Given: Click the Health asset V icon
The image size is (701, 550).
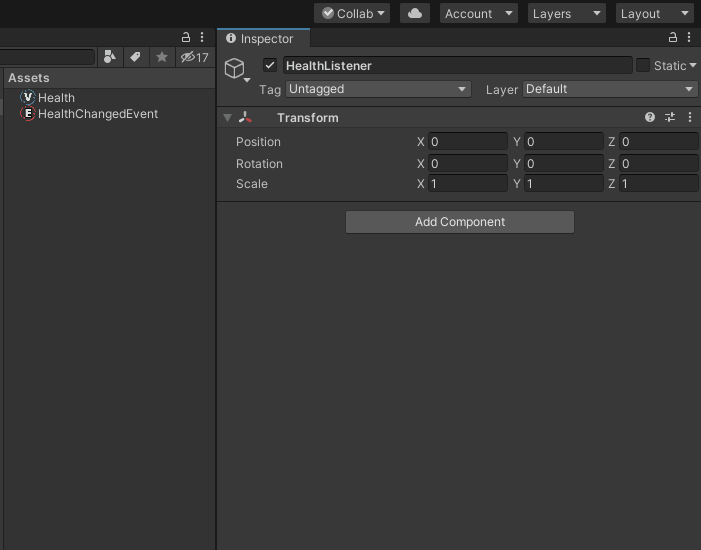Looking at the screenshot, I should [28, 97].
